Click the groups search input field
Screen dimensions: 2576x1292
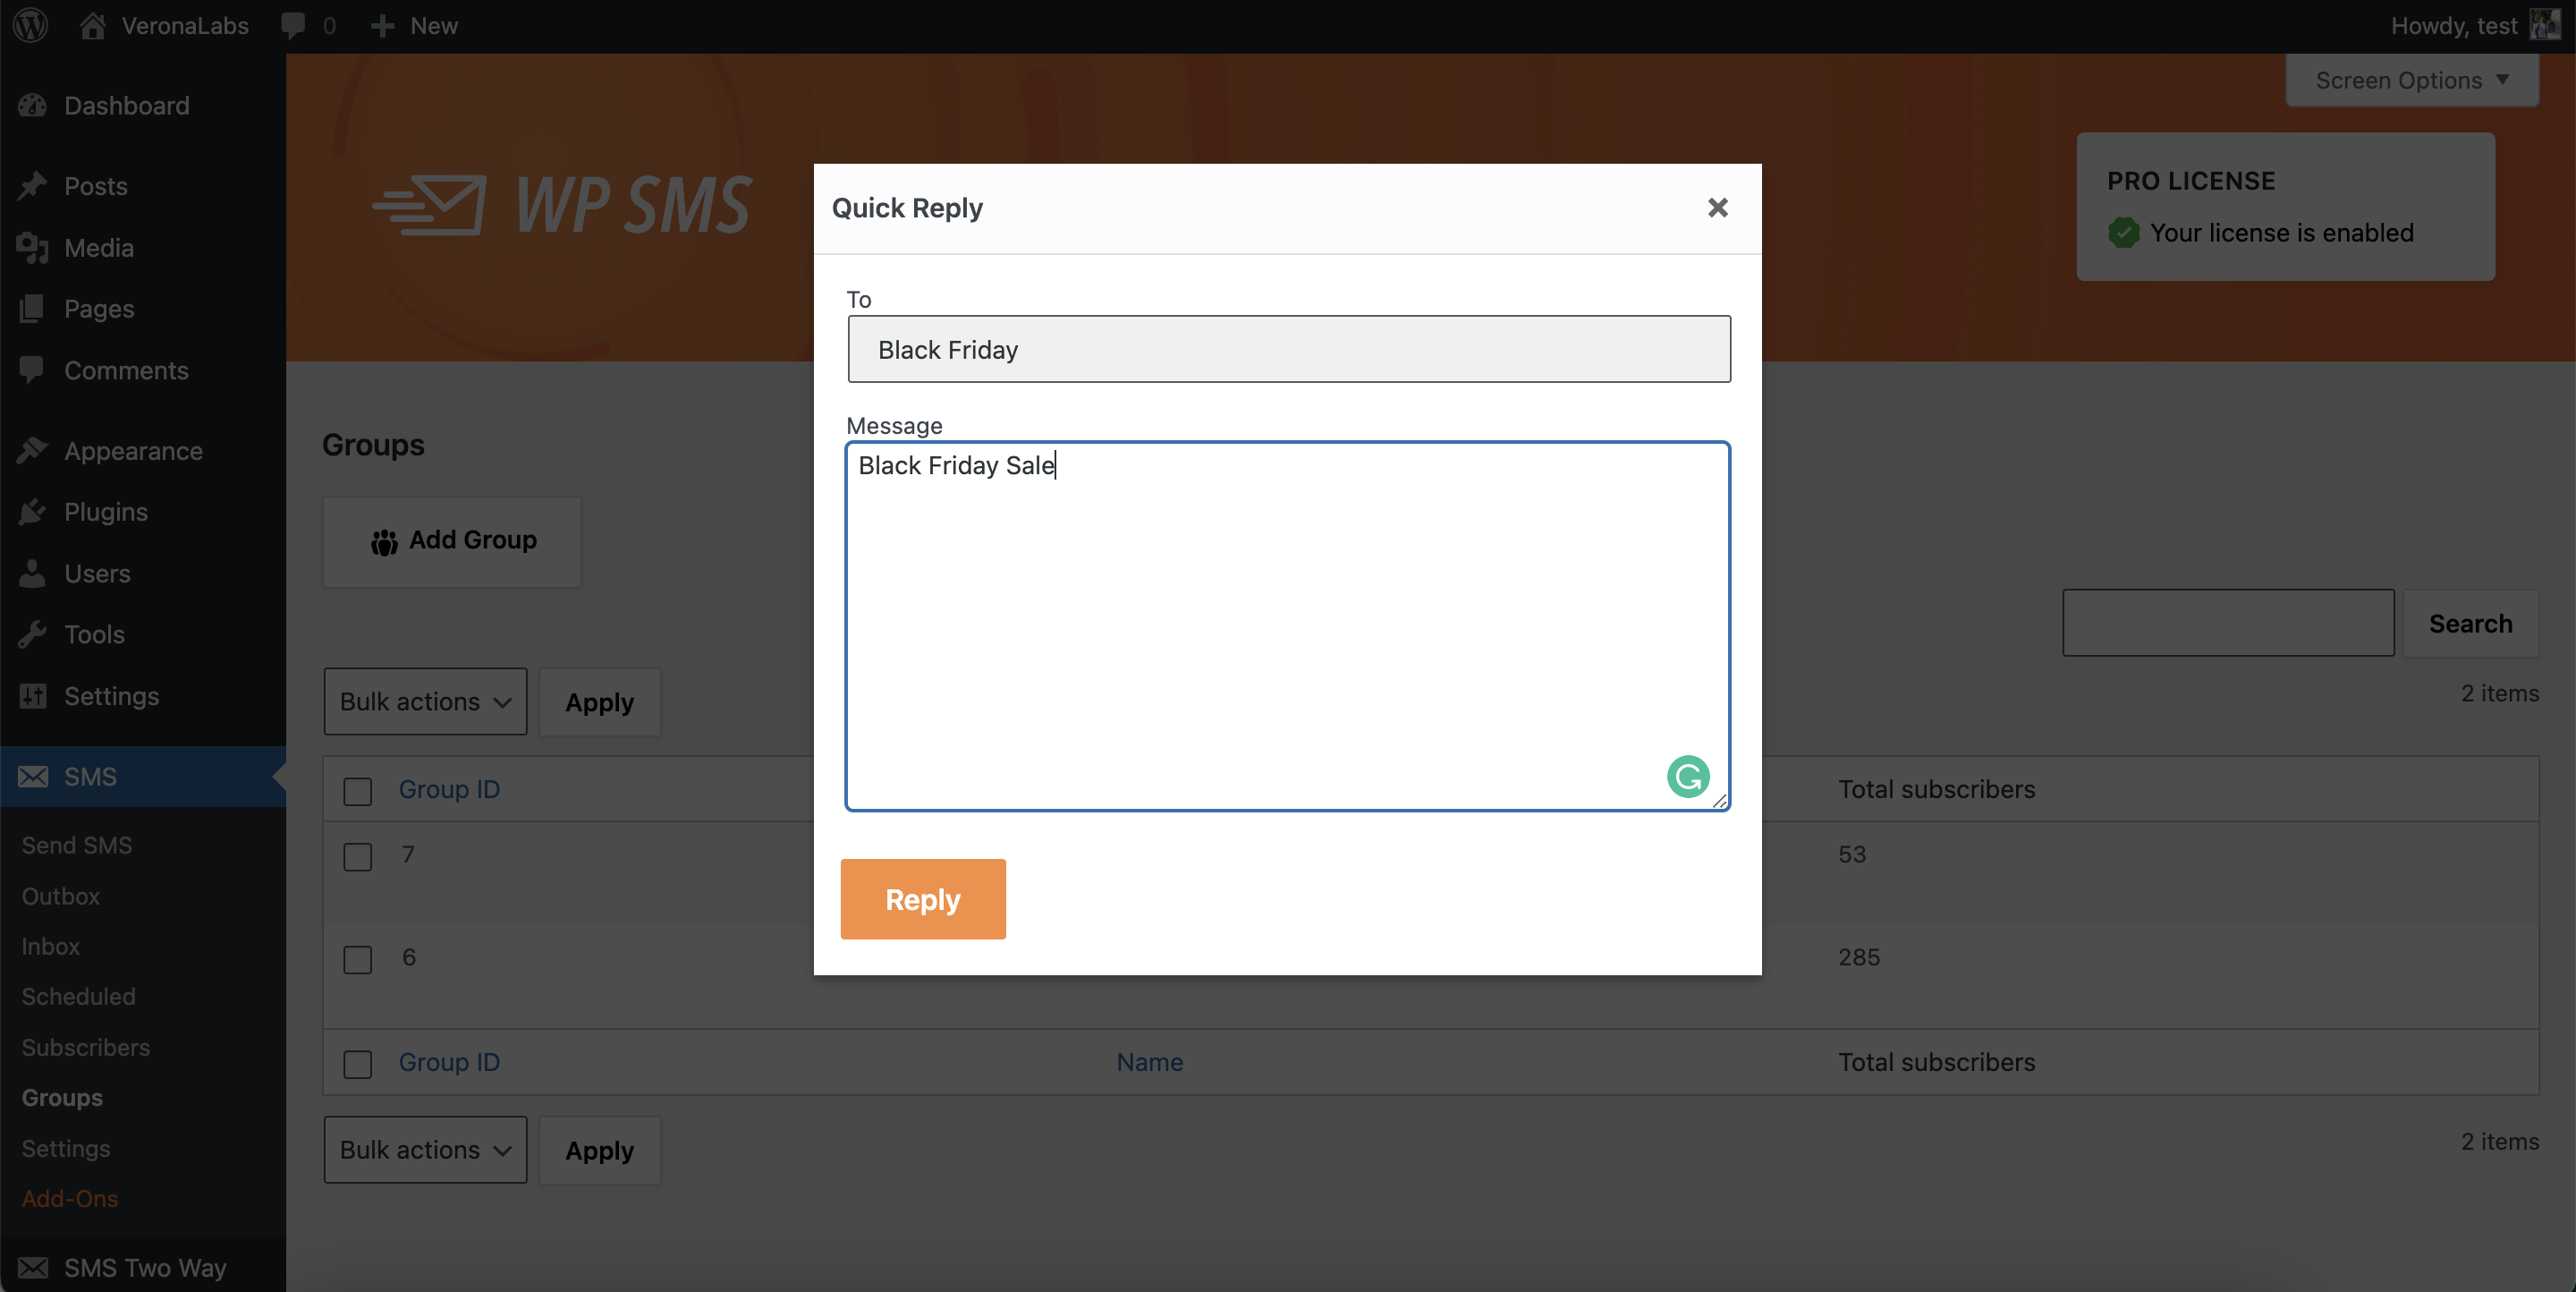[2228, 623]
